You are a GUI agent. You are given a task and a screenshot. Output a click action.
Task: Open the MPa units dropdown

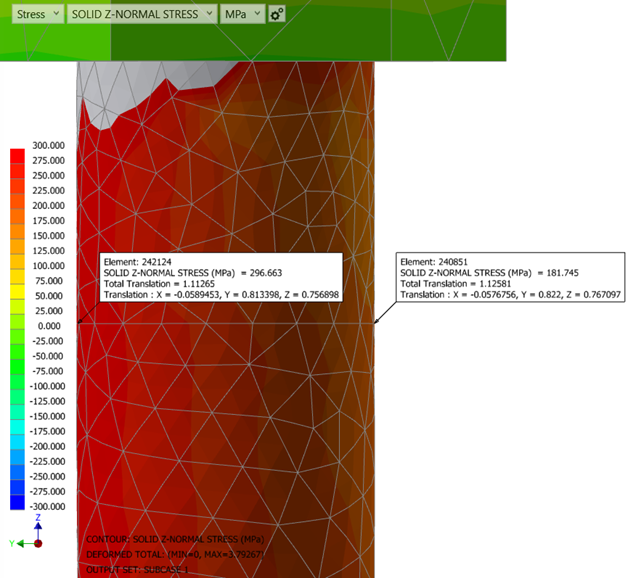(243, 14)
